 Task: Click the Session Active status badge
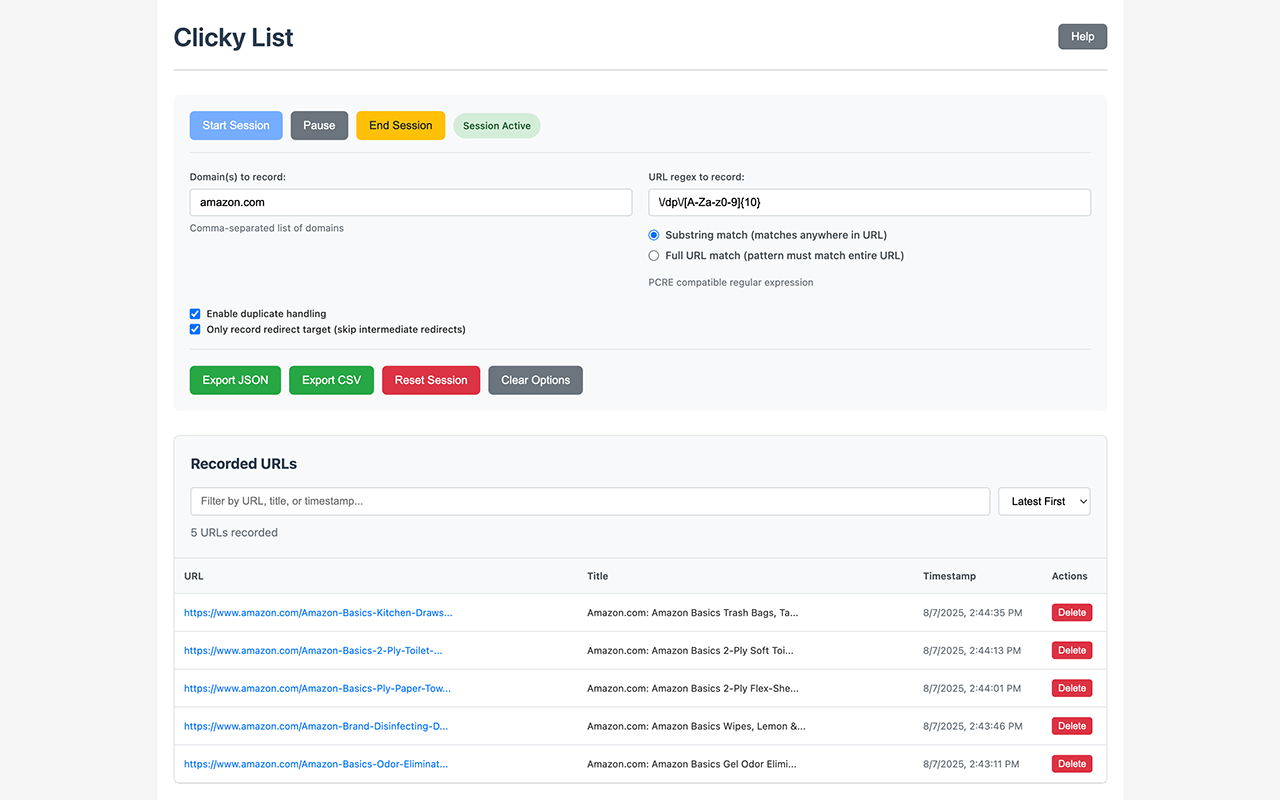(497, 126)
